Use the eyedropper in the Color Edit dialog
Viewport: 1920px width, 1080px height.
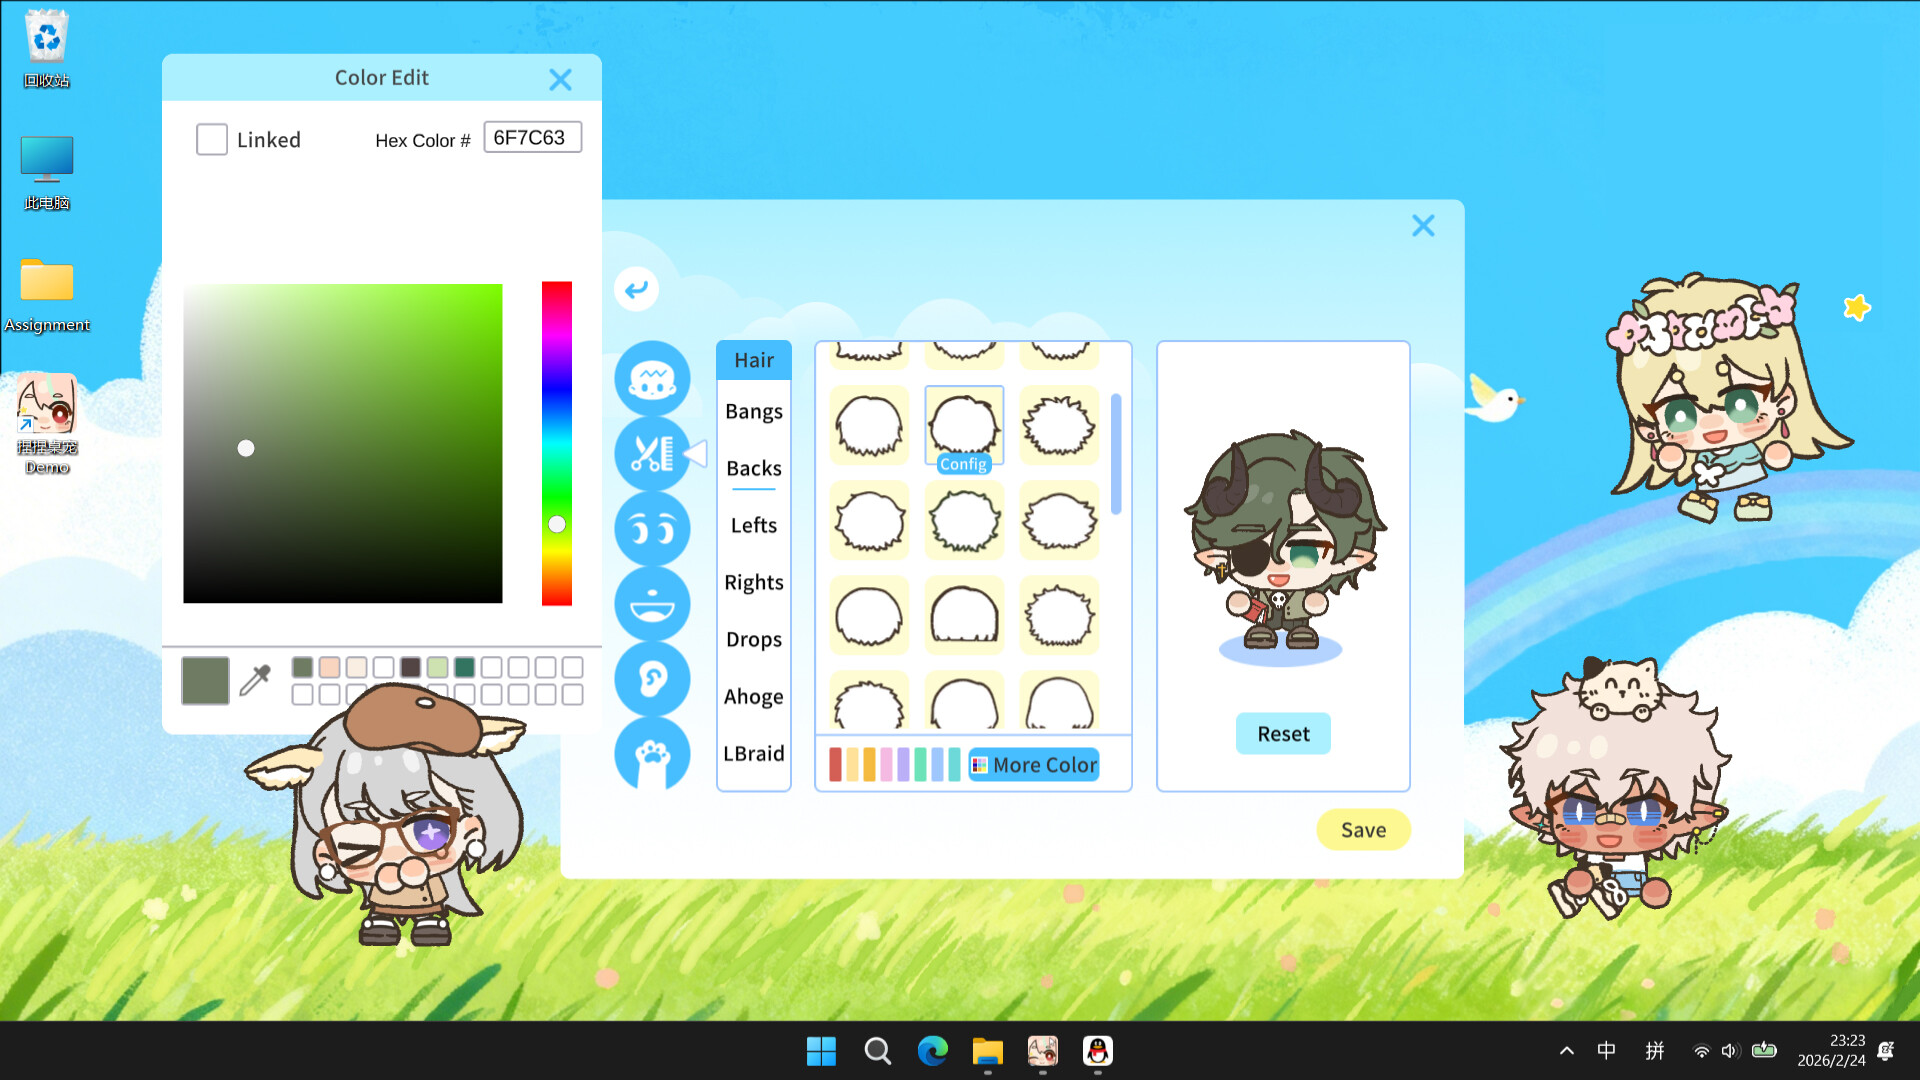tap(255, 679)
